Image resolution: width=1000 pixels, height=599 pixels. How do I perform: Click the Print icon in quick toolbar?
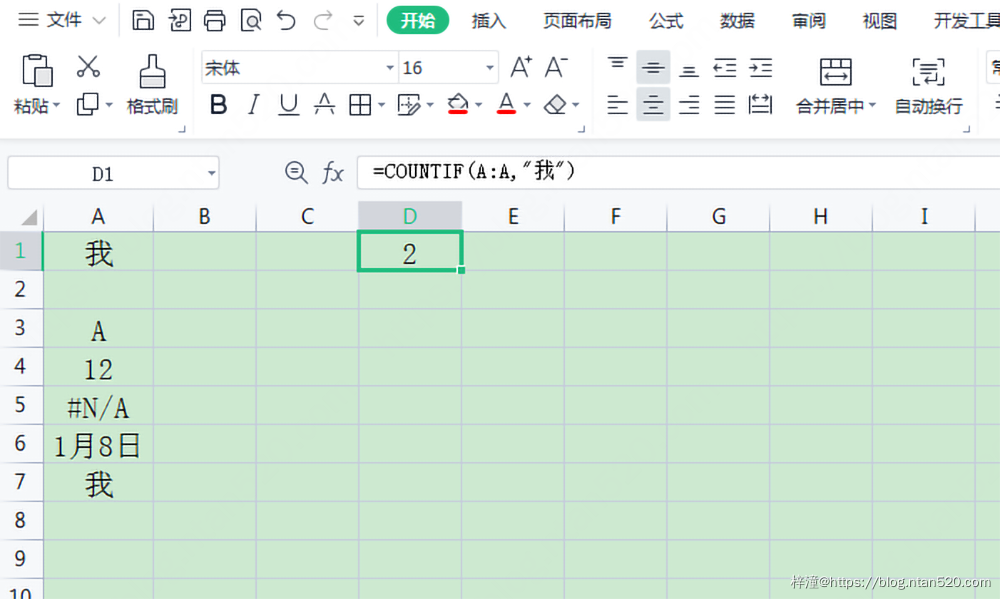click(x=214, y=20)
